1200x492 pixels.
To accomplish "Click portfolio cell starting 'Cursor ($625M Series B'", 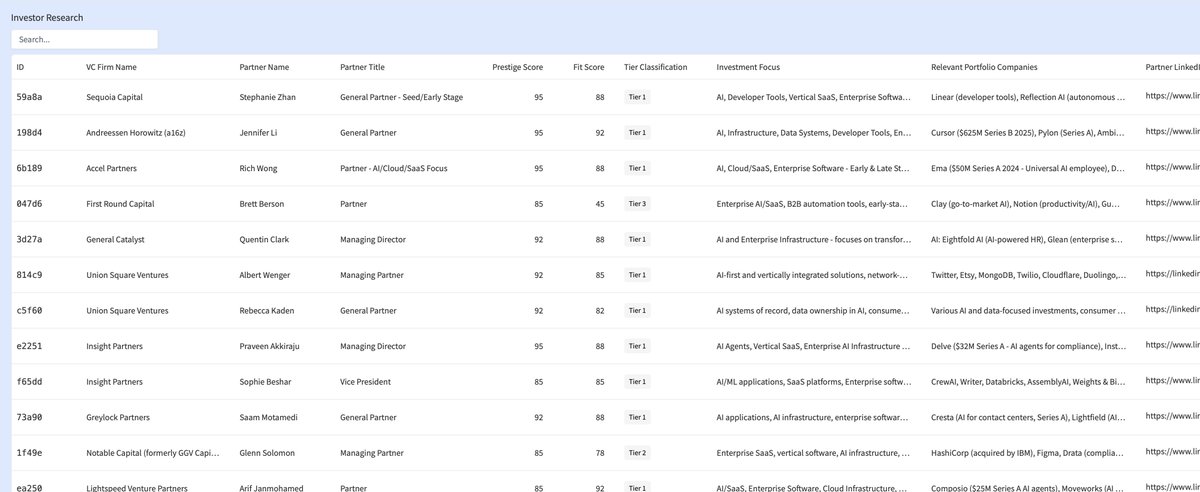I will click(1028, 133).
